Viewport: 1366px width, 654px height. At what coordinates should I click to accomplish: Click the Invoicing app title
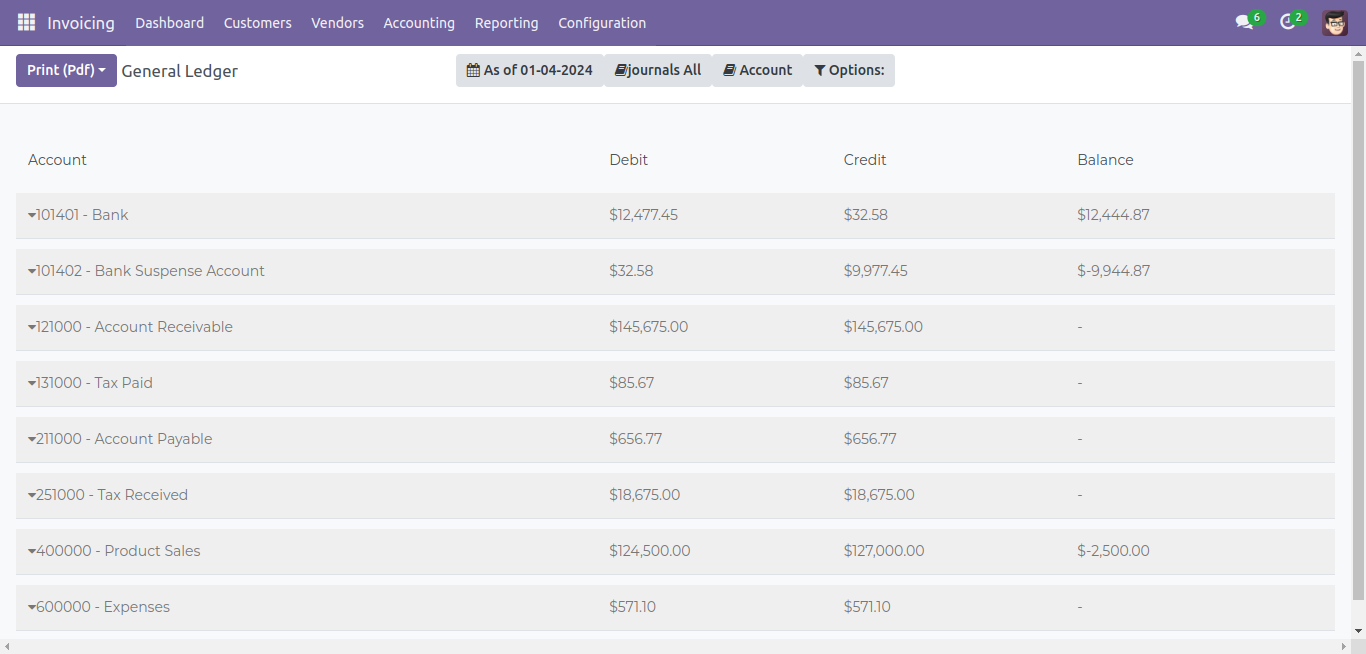pyautogui.click(x=81, y=22)
